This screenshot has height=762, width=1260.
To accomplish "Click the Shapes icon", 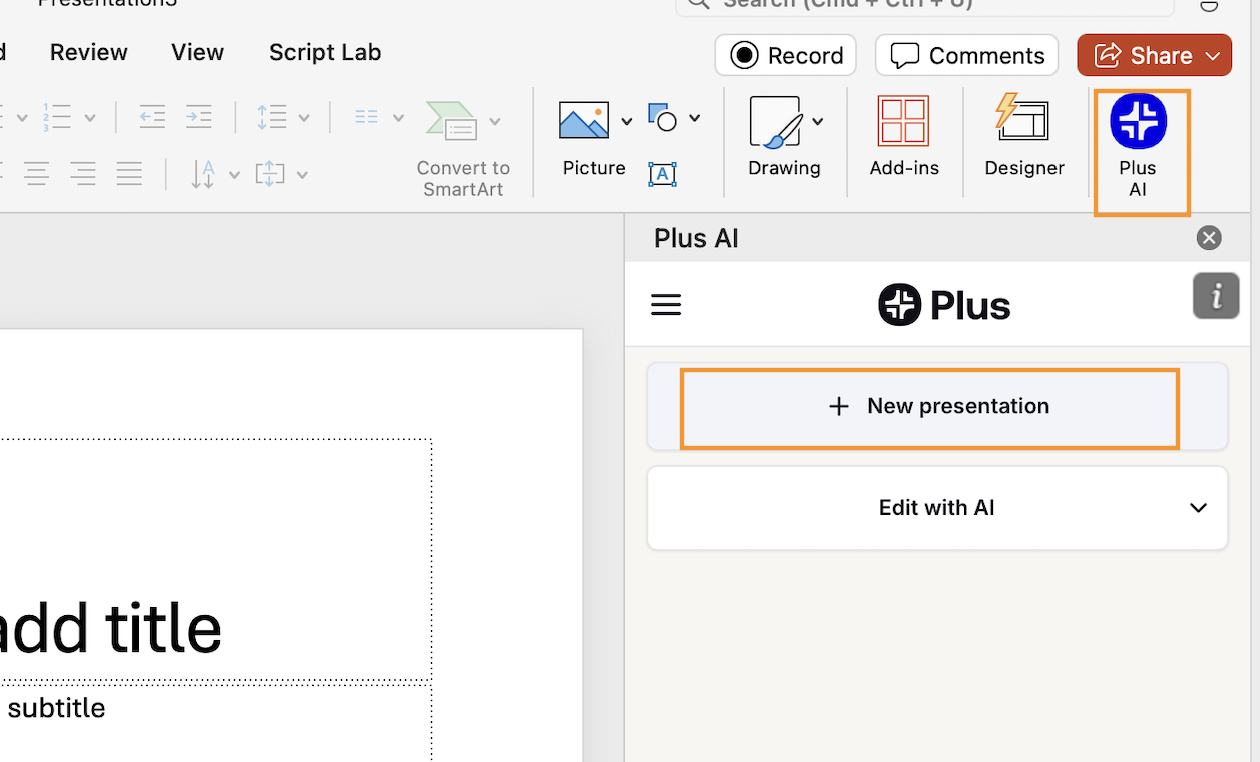I will pyautogui.click(x=662, y=118).
